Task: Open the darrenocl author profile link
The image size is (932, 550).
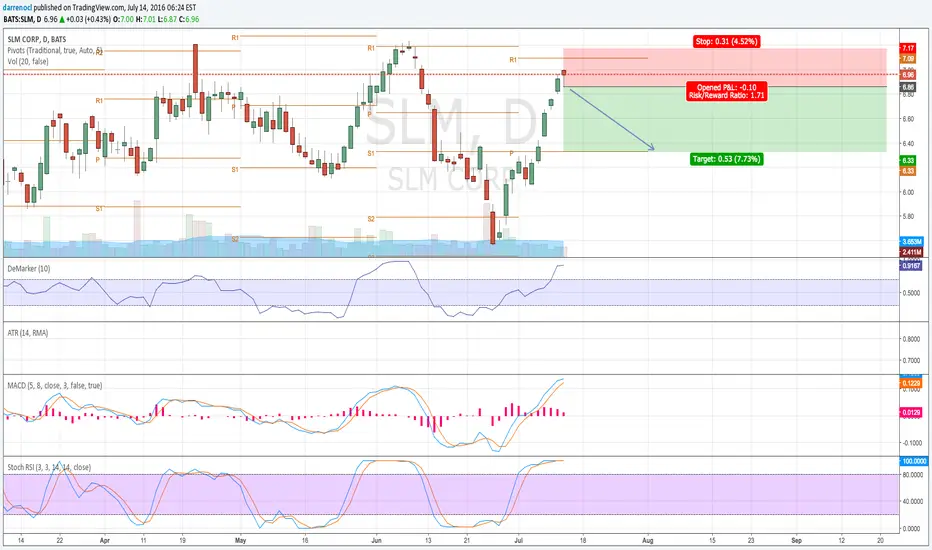Action: pyautogui.click(x=17, y=8)
